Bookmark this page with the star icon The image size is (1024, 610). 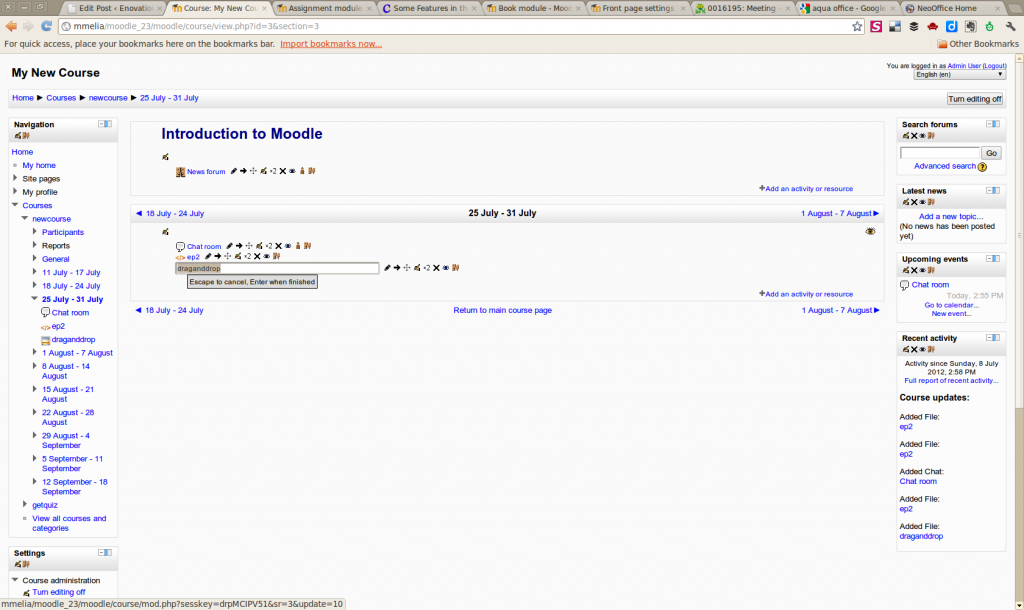tap(857, 26)
